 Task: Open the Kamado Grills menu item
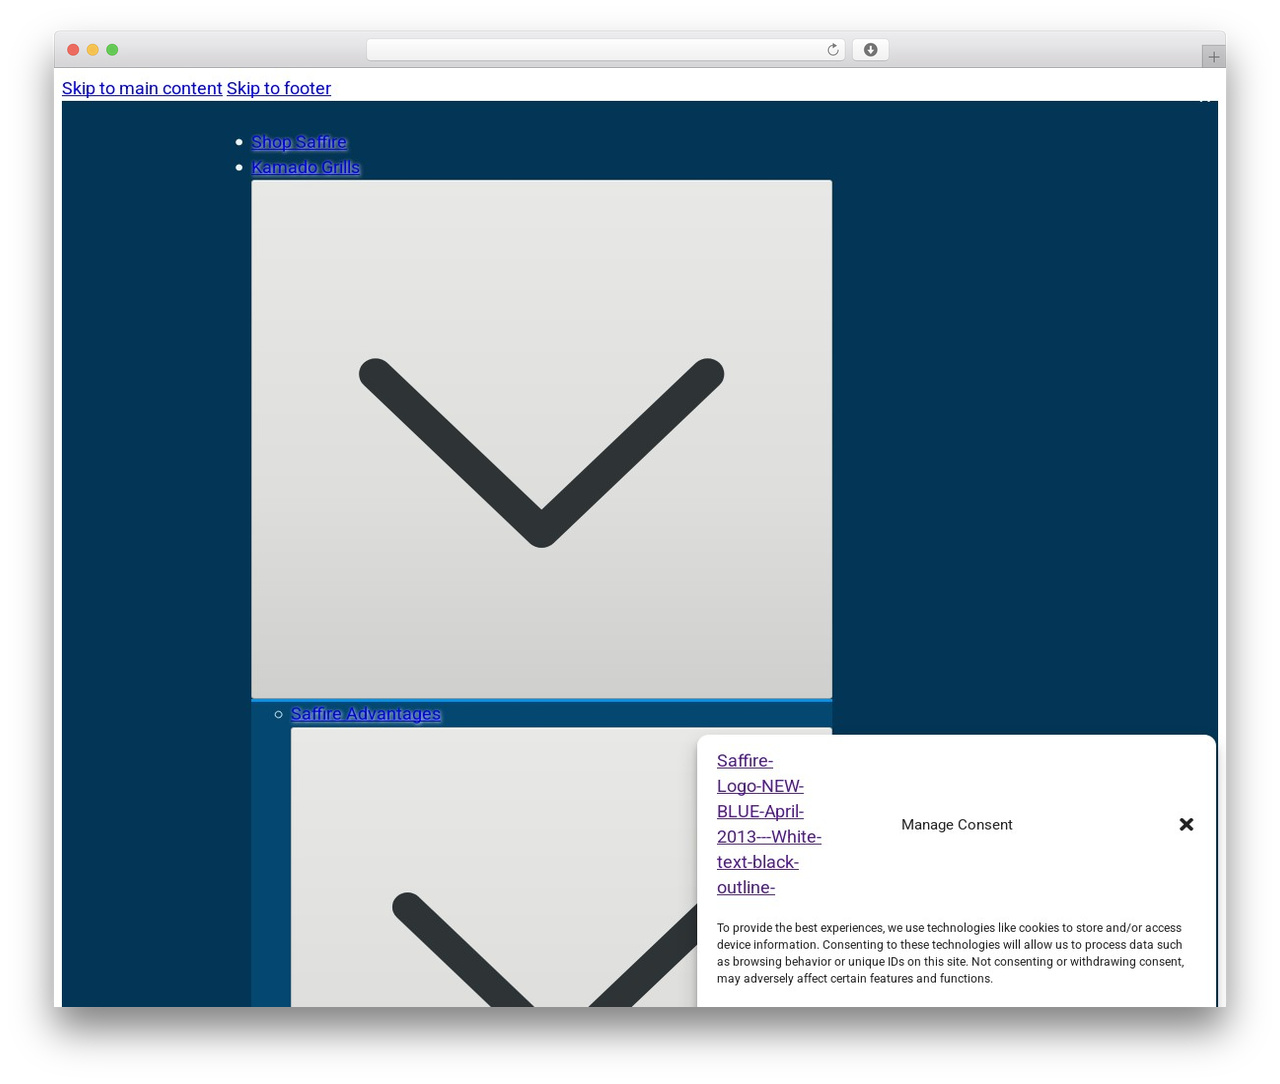tap(306, 167)
